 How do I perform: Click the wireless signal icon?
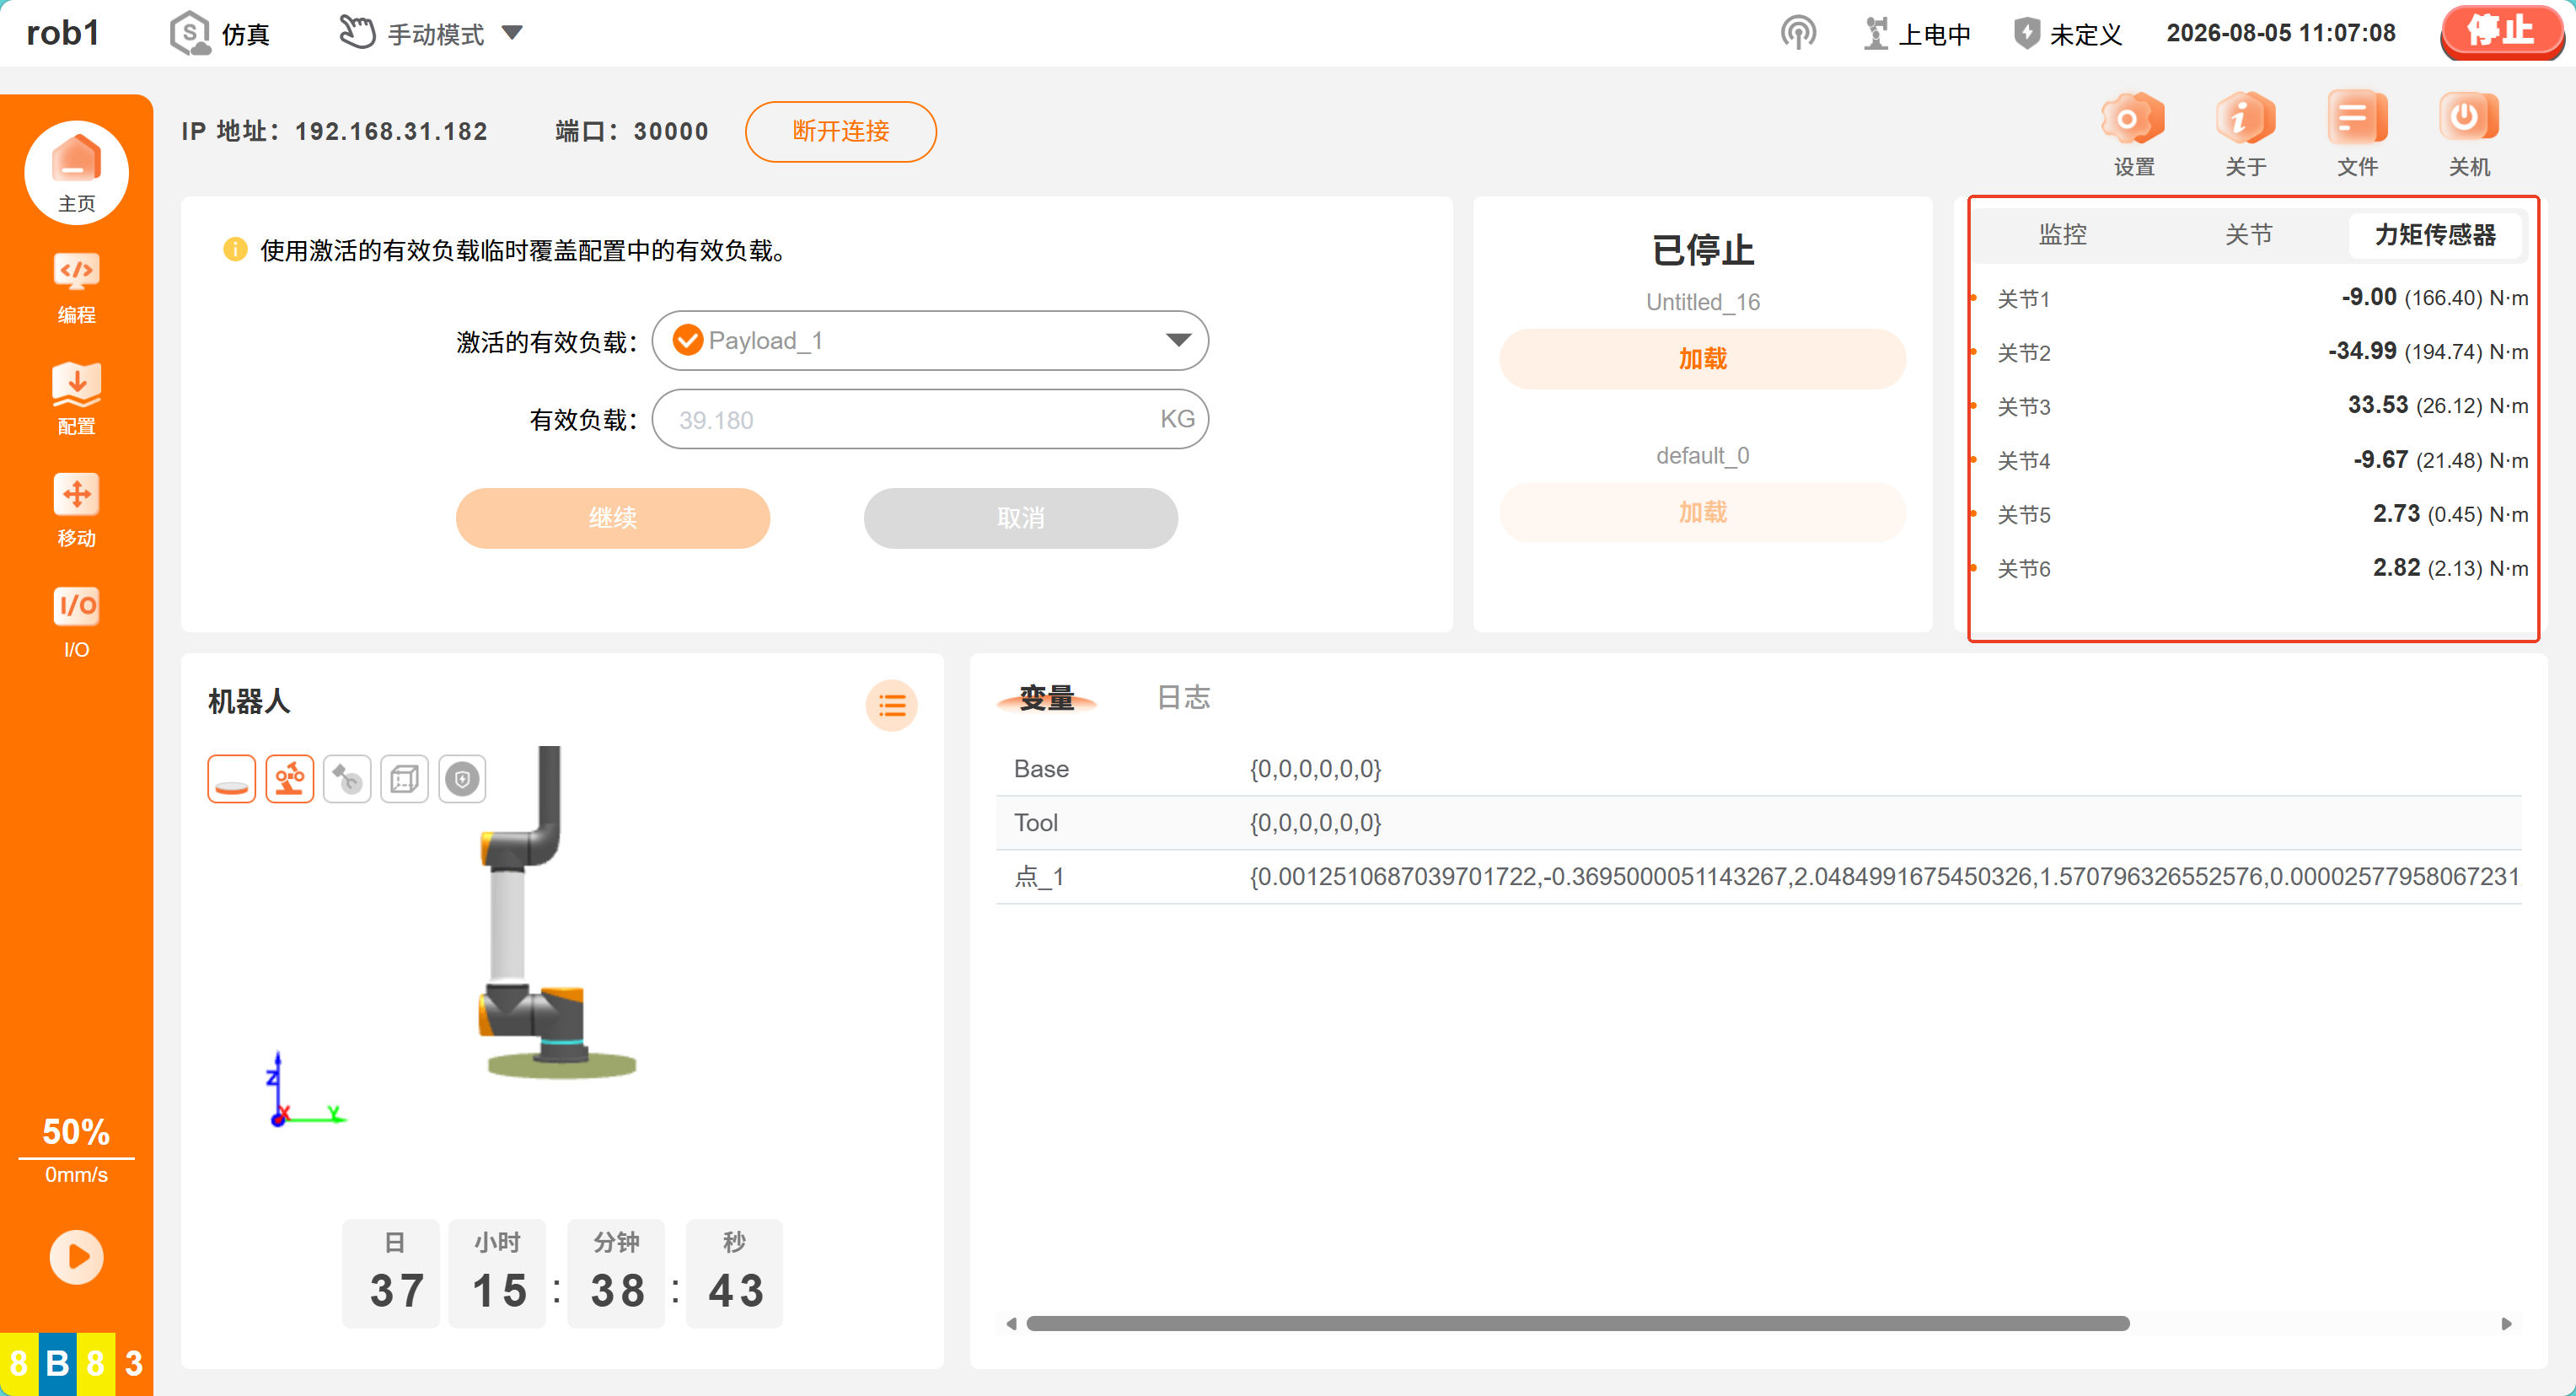pos(1798,33)
